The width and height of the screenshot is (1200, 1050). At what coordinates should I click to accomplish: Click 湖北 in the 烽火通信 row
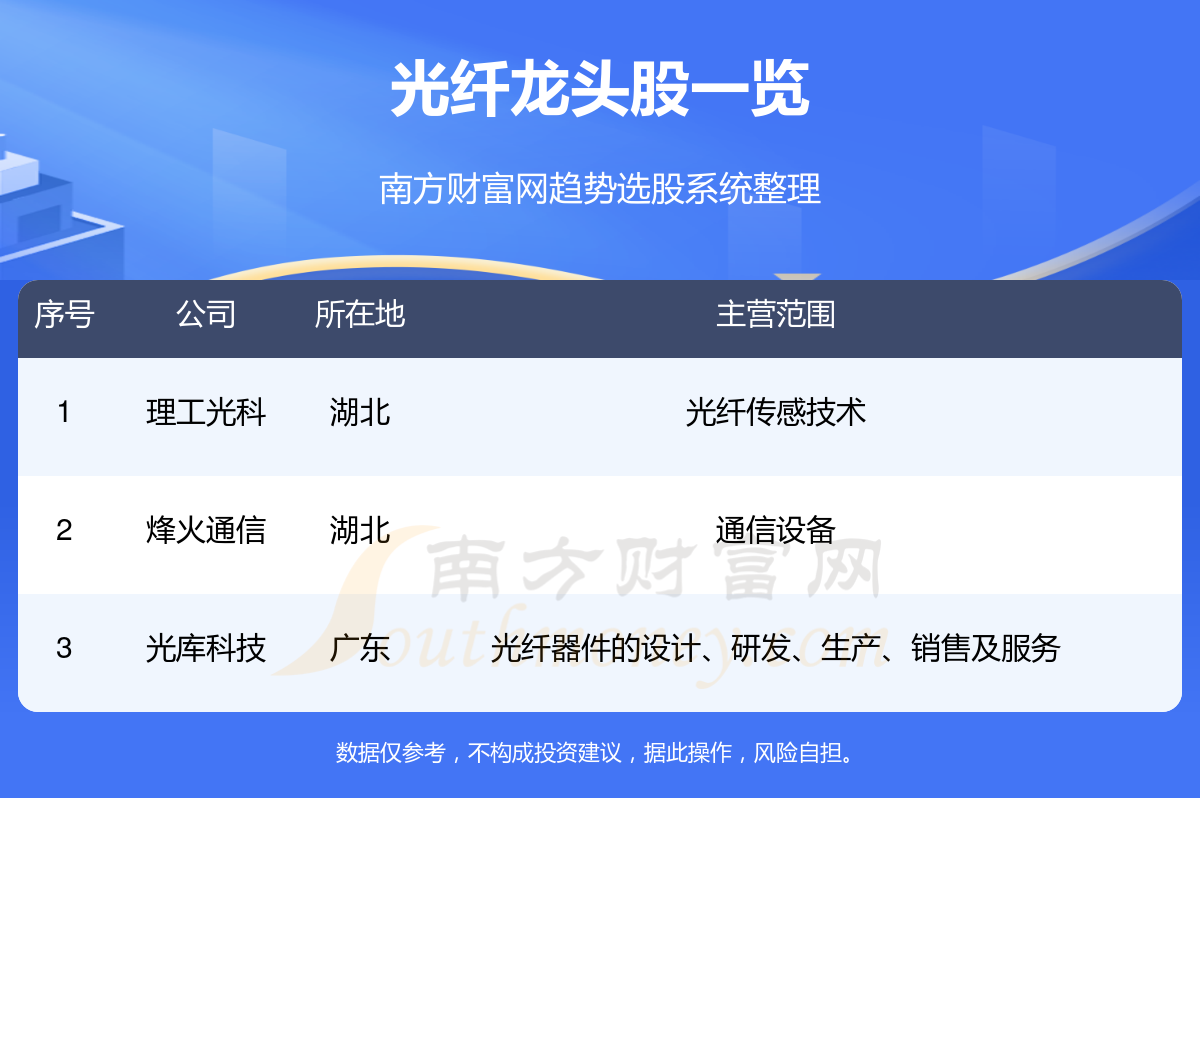[x=360, y=530]
